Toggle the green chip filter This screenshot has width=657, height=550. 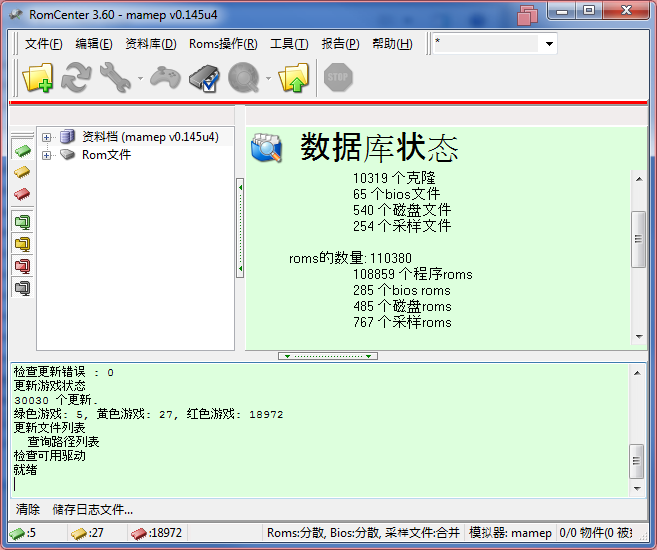coord(22,152)
